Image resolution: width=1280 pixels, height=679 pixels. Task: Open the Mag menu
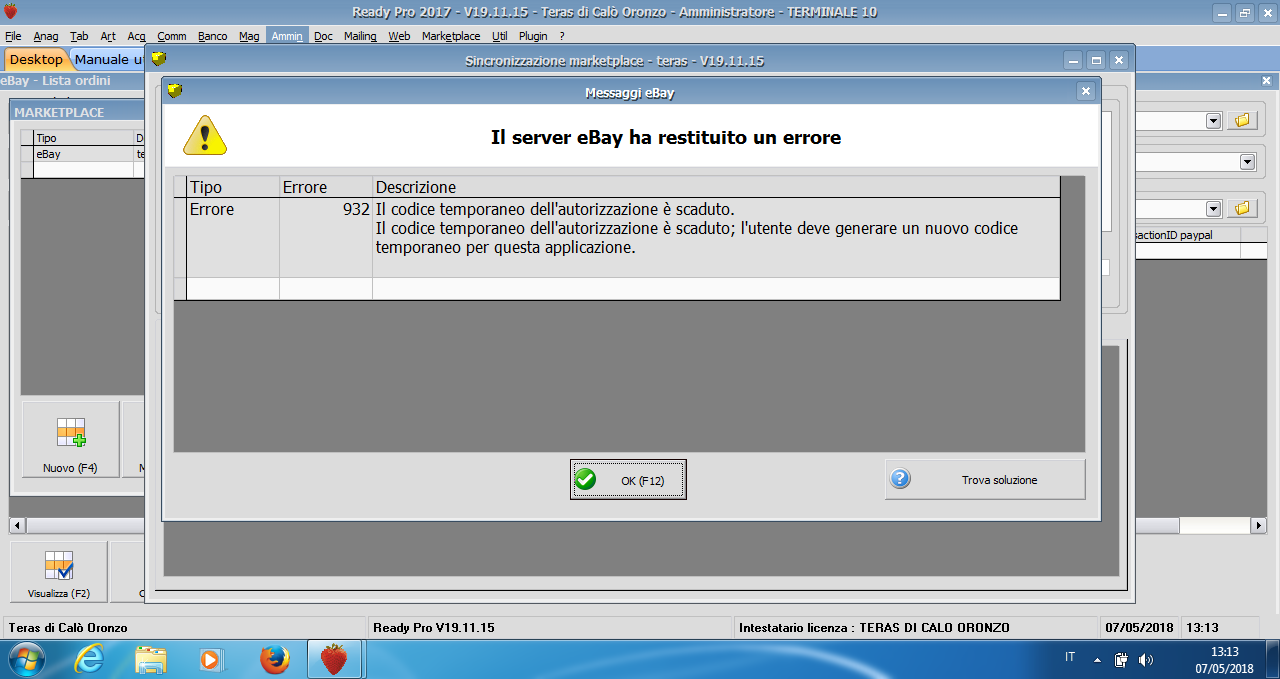249,36
